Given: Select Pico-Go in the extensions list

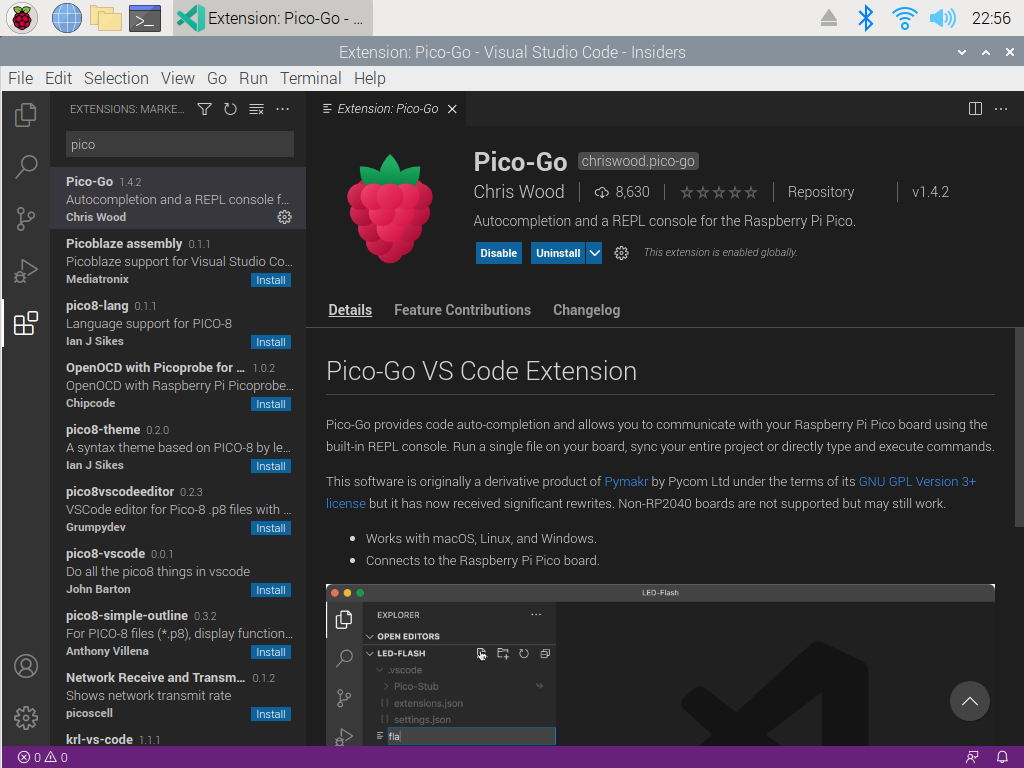Looking at the screenshot, I should click(x=178, y=199).
